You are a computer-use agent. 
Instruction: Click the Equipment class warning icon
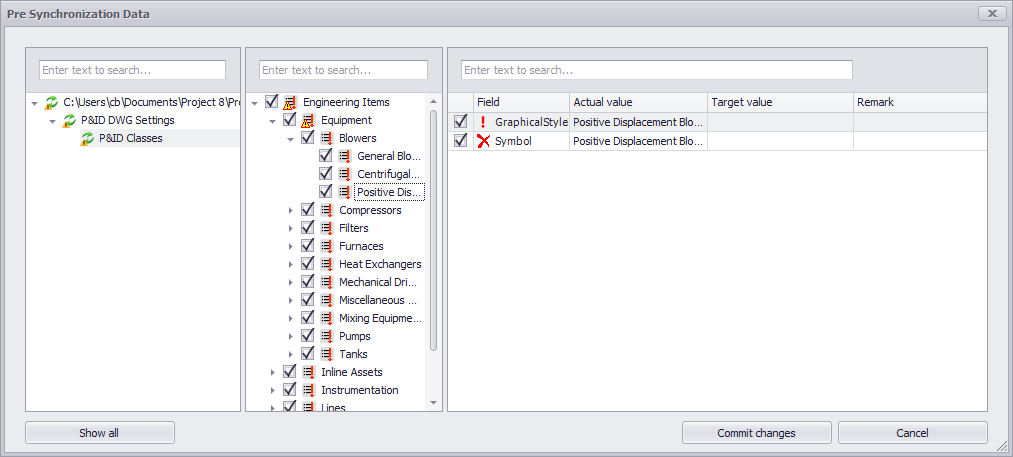[x=308, y=120]
